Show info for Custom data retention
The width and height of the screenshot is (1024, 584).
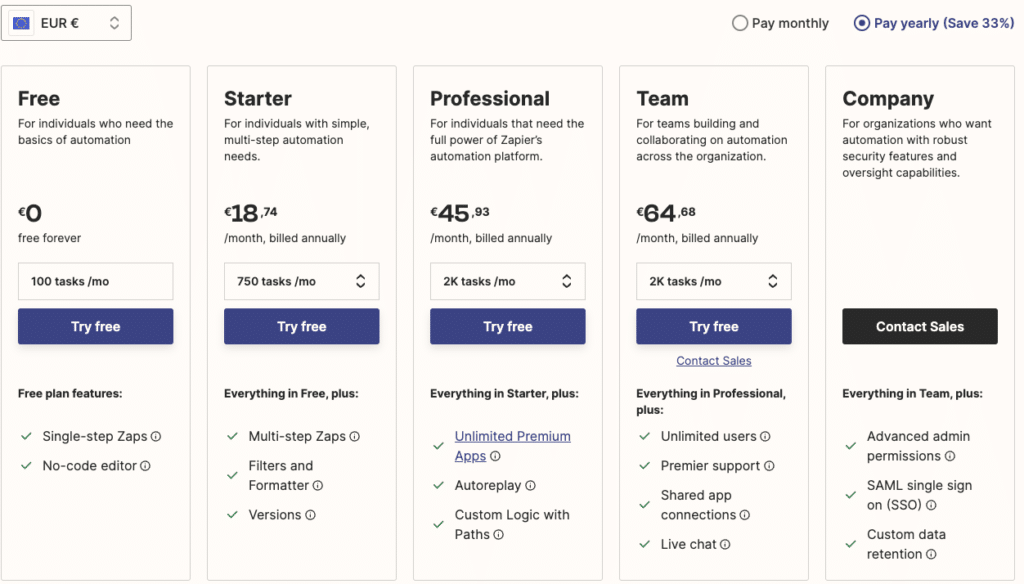point(931,555)
